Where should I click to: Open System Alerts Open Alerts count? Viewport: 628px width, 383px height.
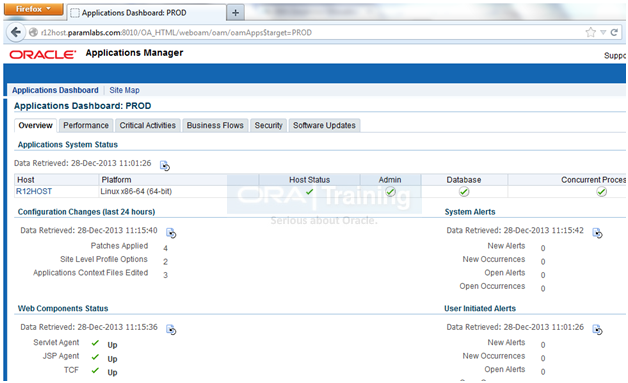pos(543,275)
